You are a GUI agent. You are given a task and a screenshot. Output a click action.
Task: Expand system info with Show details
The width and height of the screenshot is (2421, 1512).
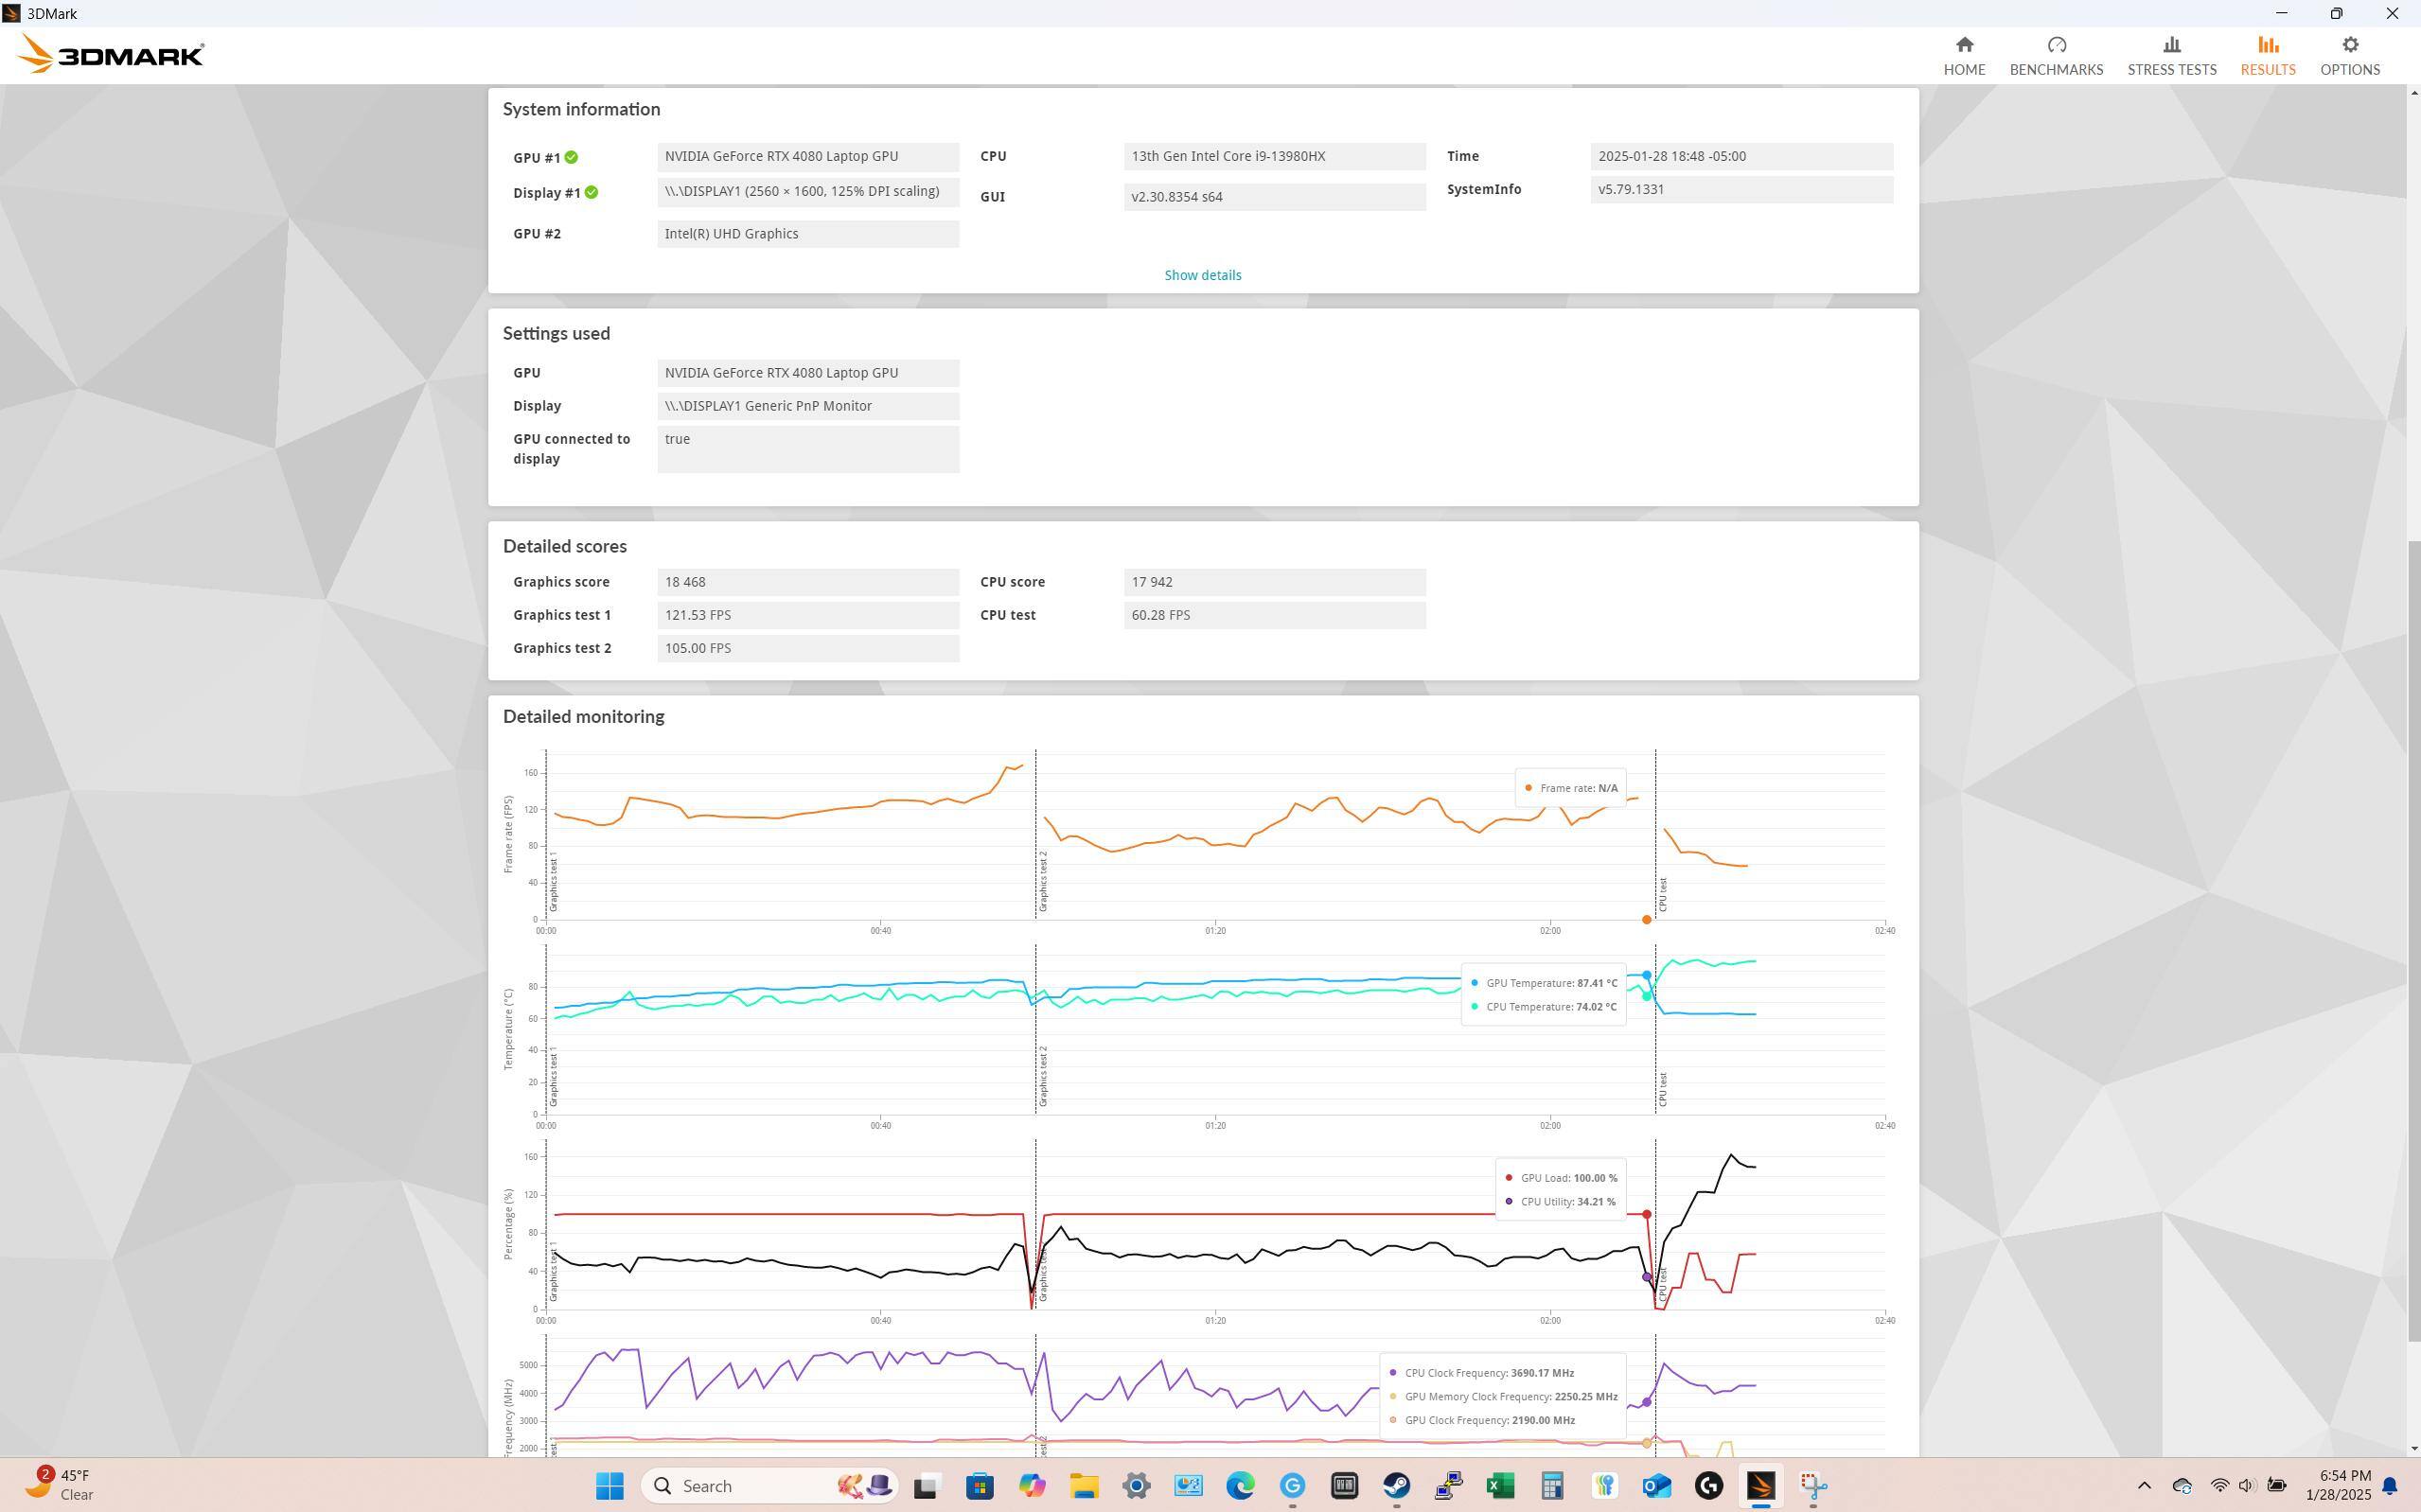1202,275
